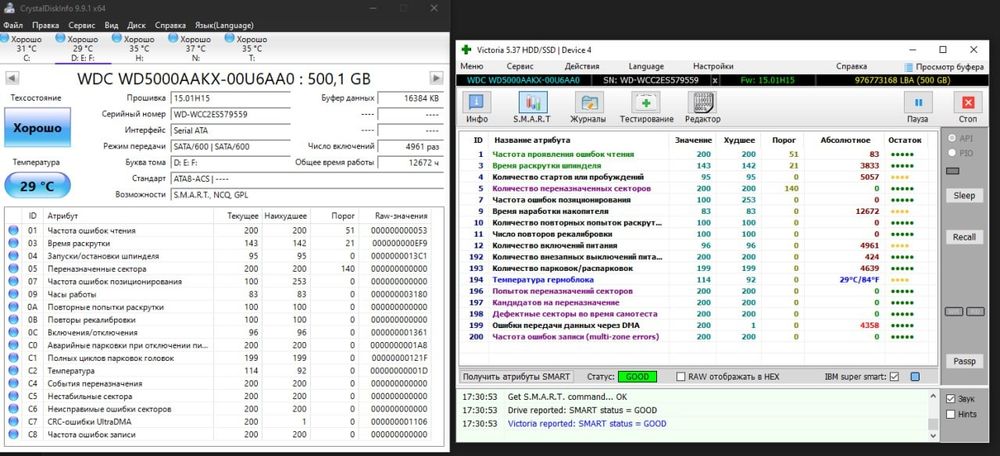Toggle RAW отображать в HEX checkbox

pos(680,377)
